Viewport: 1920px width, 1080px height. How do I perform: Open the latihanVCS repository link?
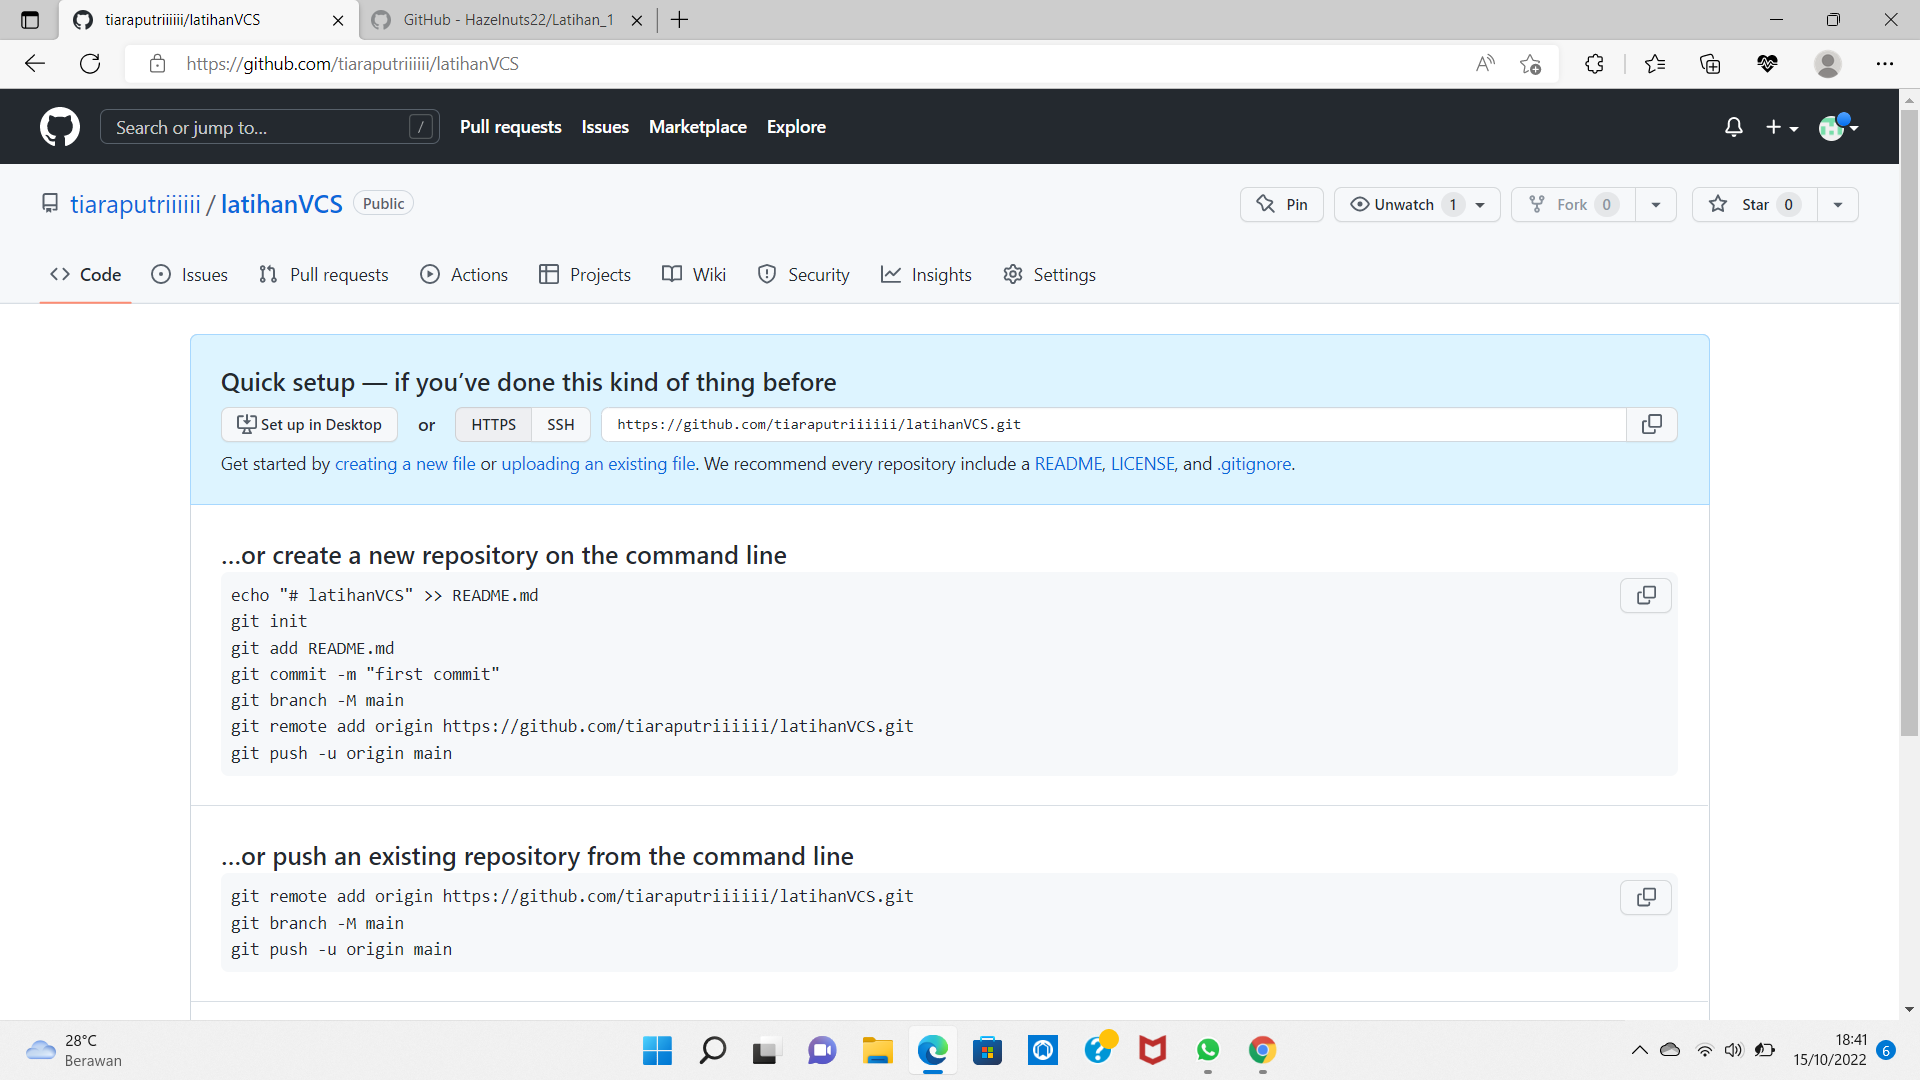(x=282, y=204)
